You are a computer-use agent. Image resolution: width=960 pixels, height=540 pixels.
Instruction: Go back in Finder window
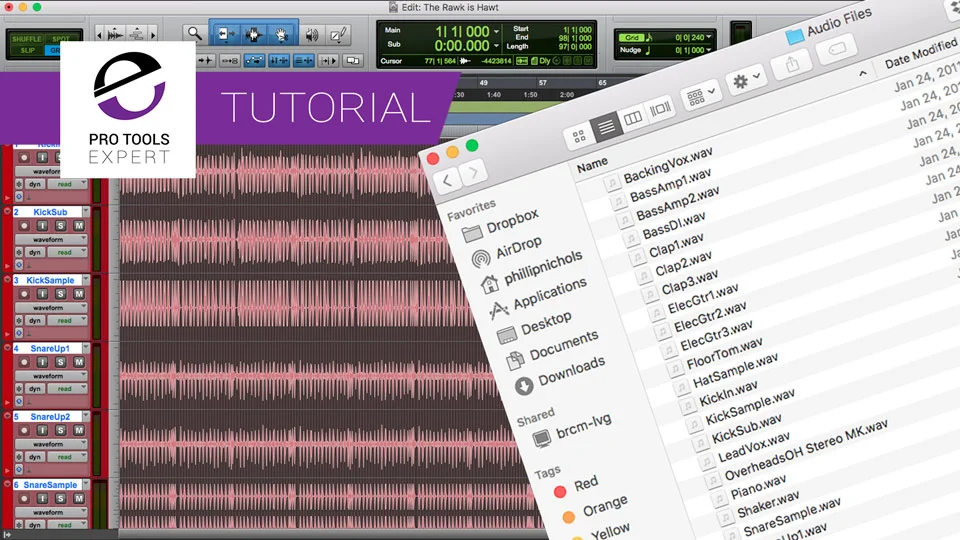pyautogui.click(x=448, y=181)
